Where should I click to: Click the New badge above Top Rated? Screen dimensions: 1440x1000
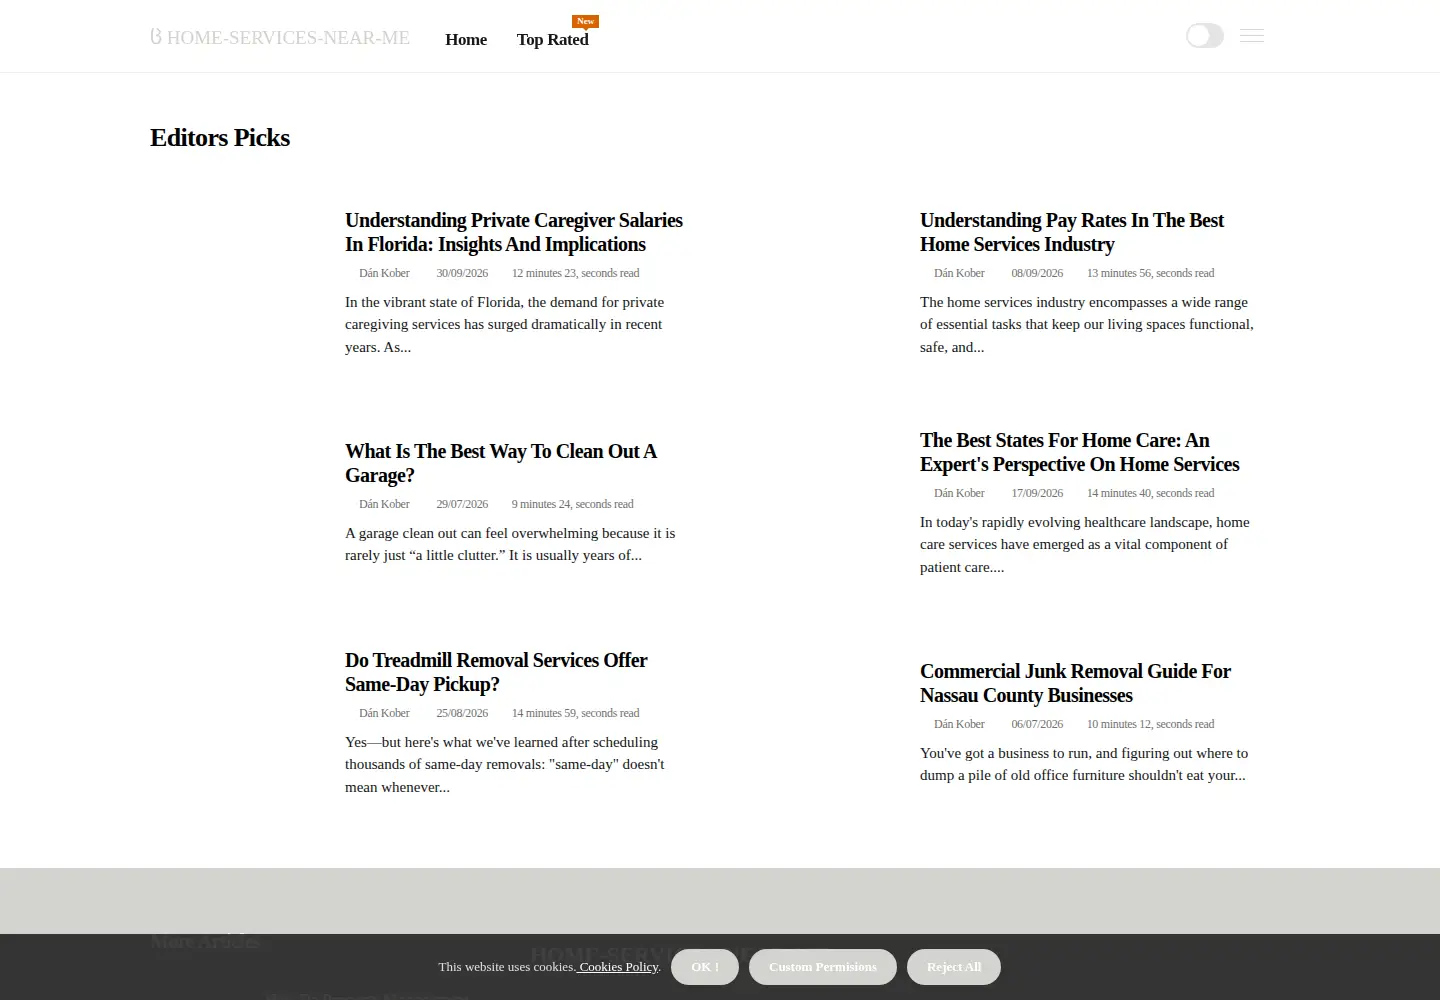(x=585, y=21)
